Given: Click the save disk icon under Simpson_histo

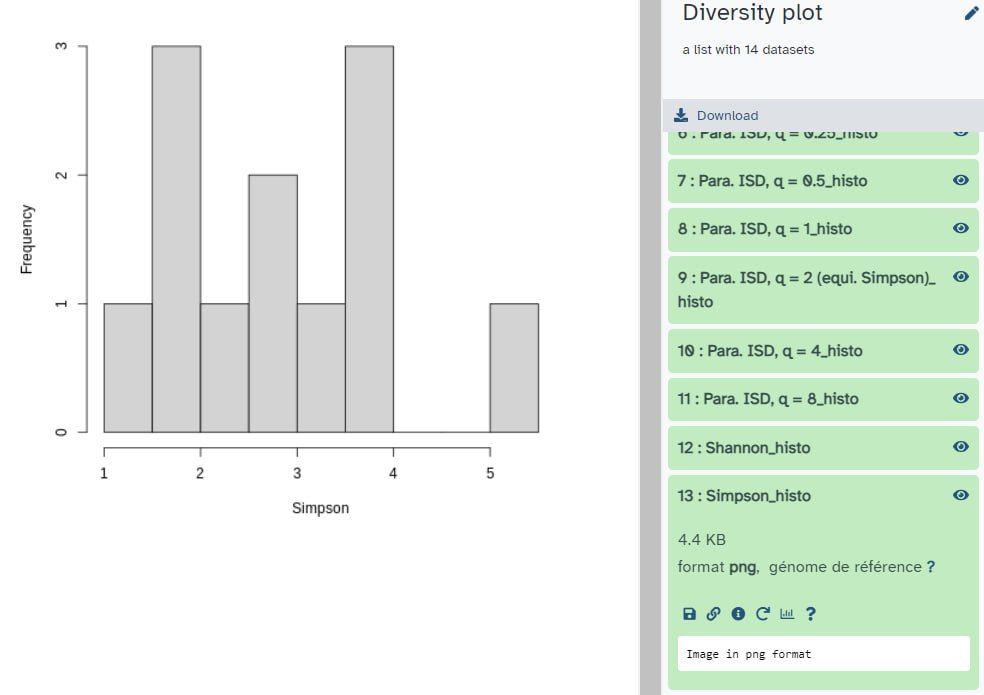Looking at the screenshot, I should point(689,613).
